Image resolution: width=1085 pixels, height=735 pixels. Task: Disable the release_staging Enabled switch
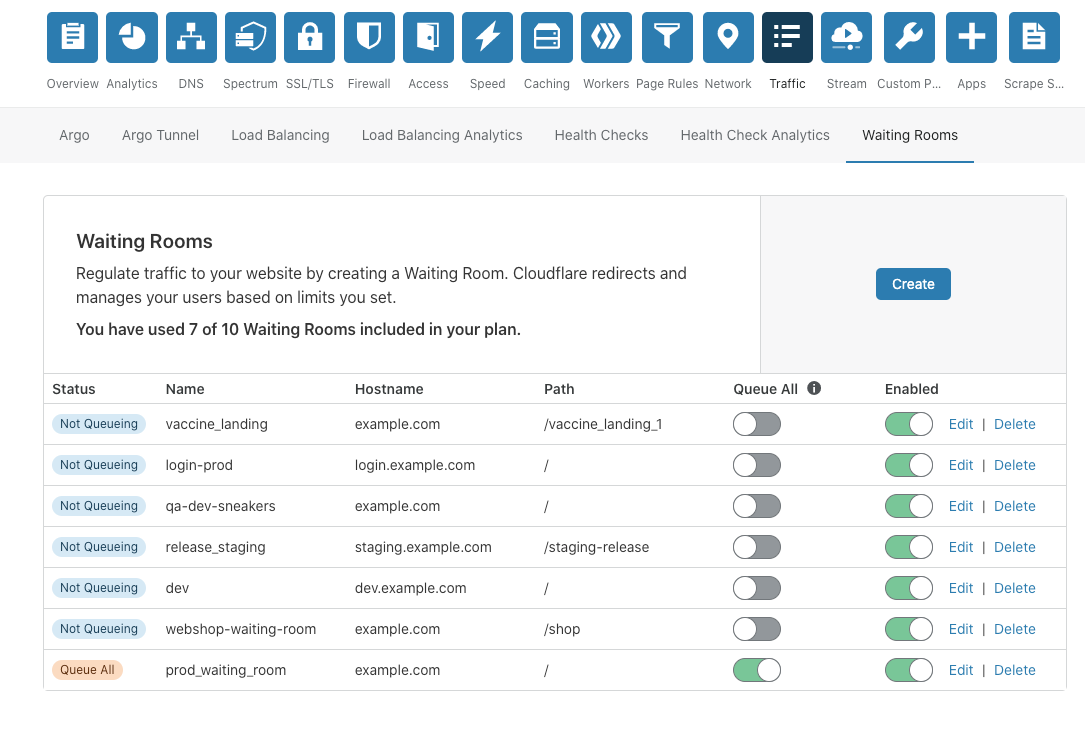point(909,547)
